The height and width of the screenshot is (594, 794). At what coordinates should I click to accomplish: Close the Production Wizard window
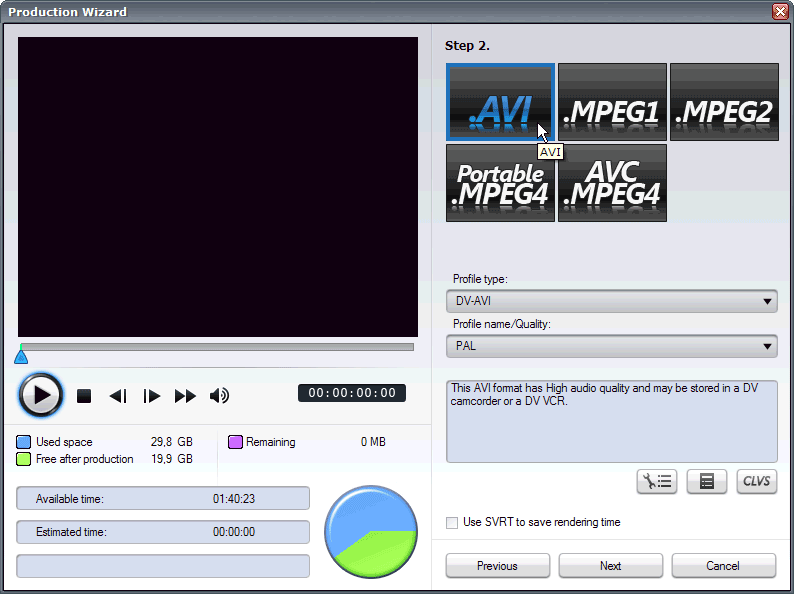(x=780, y=12)
